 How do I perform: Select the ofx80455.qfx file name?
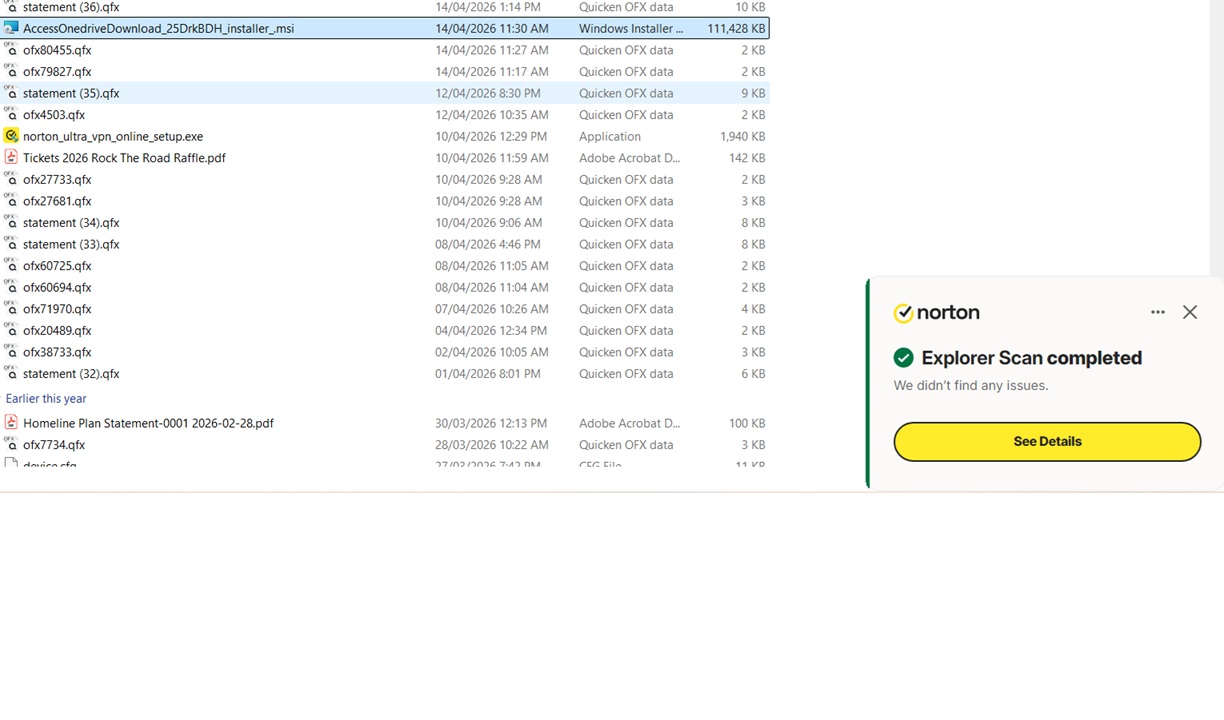tap(57, 50)
